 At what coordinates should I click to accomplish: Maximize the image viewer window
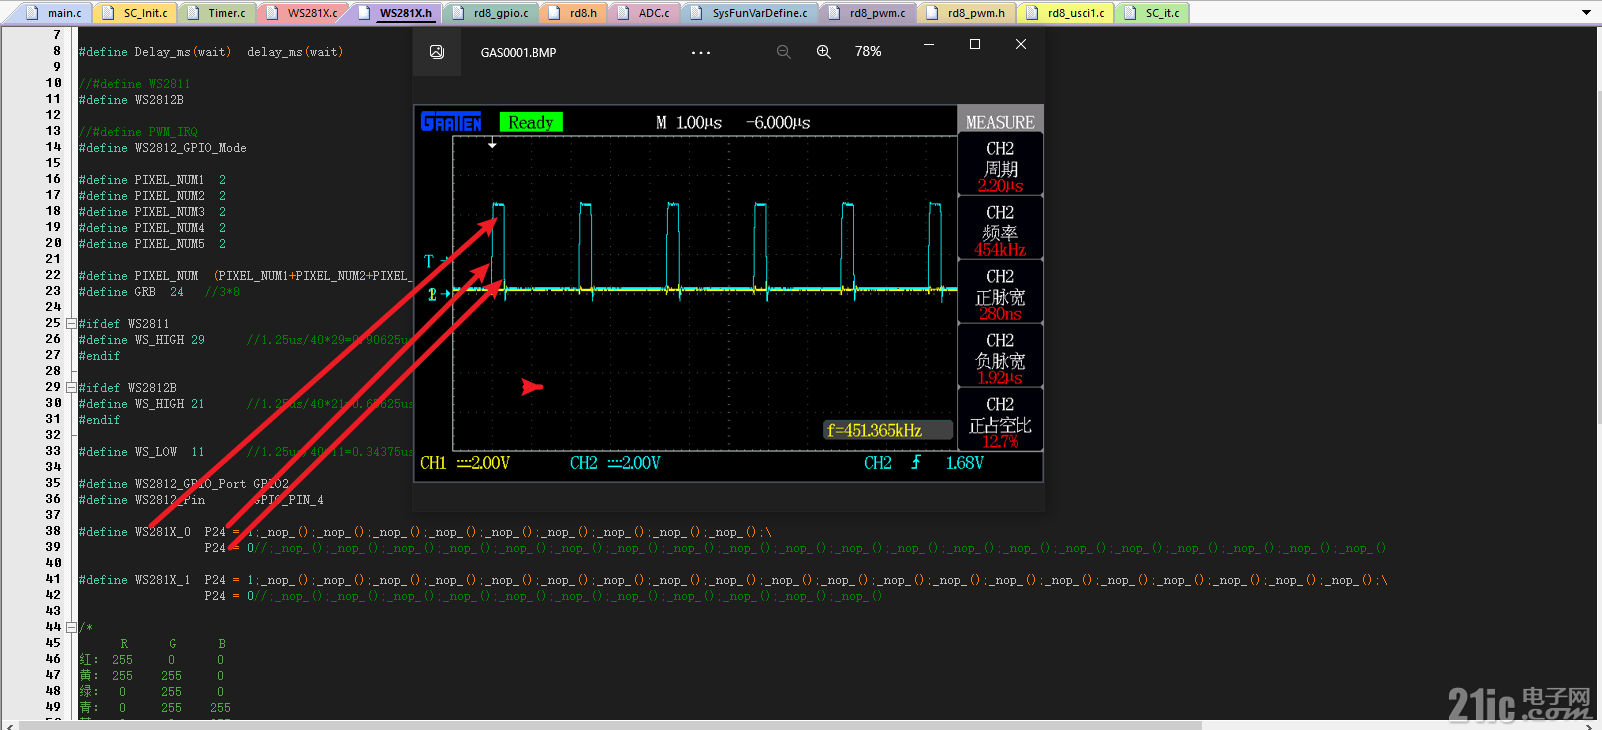pyautogui.click(x=975, y=44)
